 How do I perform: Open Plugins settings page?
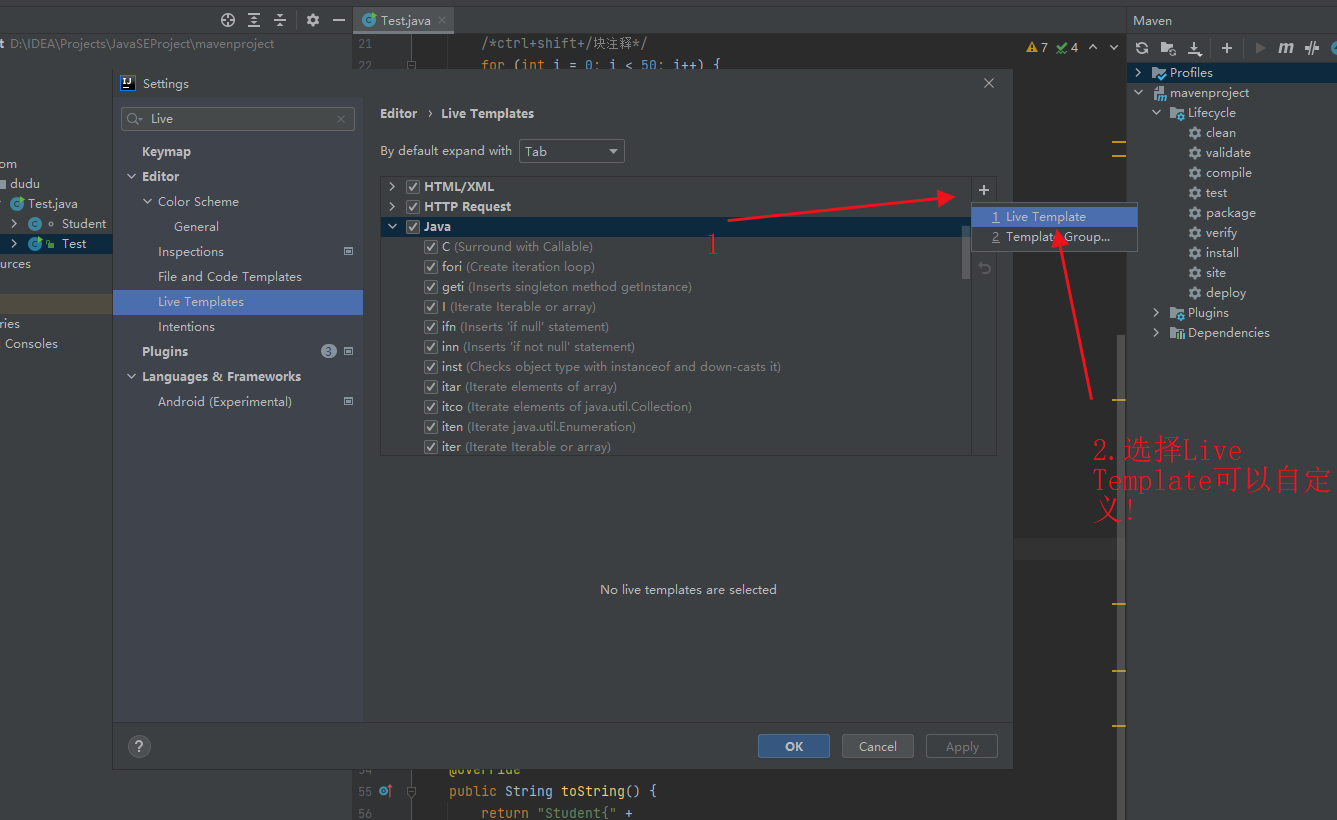click(165, 352)
